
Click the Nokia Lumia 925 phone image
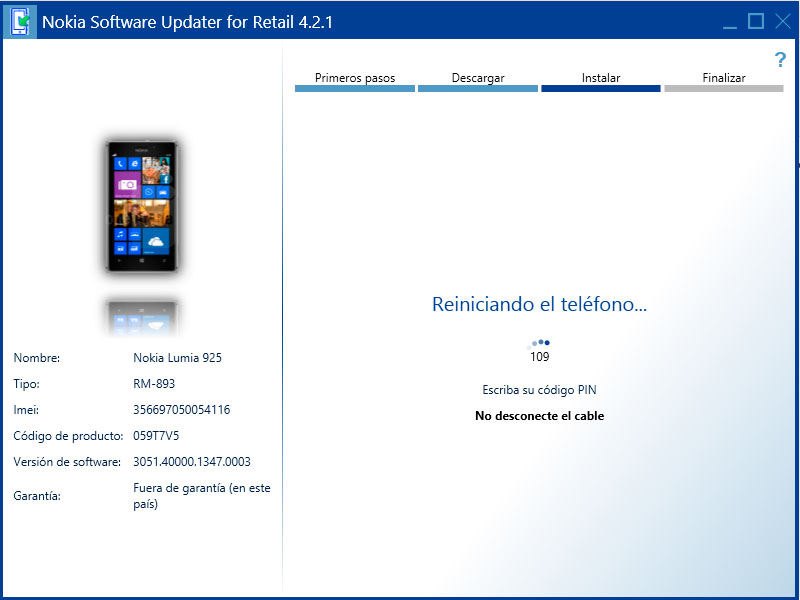tap(142, 207)
